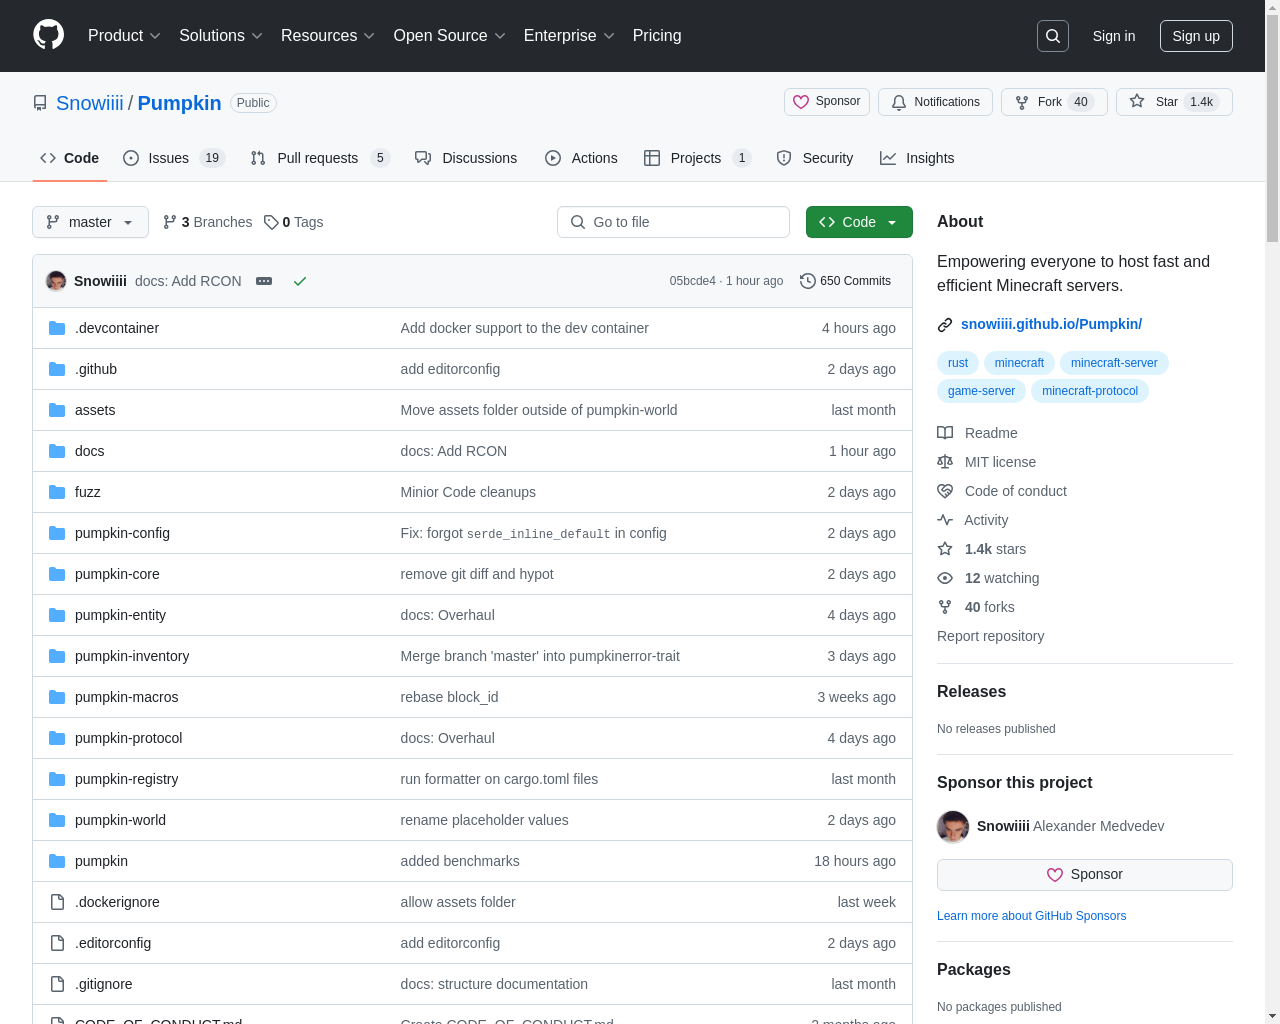Switch to the Discussions tab
This screenshot has height=1024, width=1280.
click(x=466, y=158)
